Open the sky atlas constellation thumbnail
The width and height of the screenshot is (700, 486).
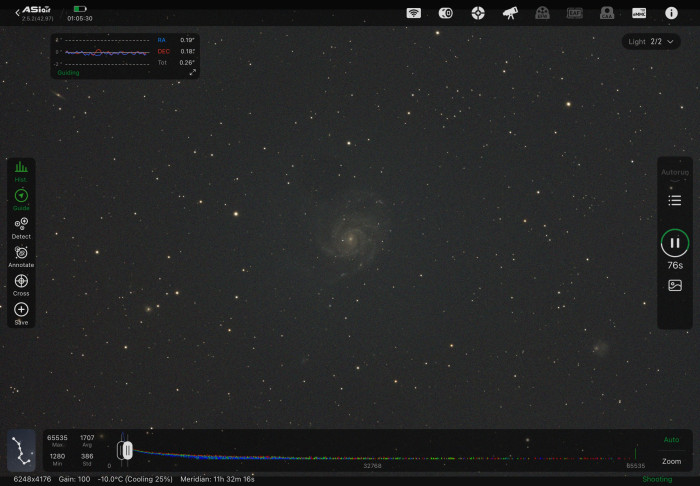(x=21, y=451)
